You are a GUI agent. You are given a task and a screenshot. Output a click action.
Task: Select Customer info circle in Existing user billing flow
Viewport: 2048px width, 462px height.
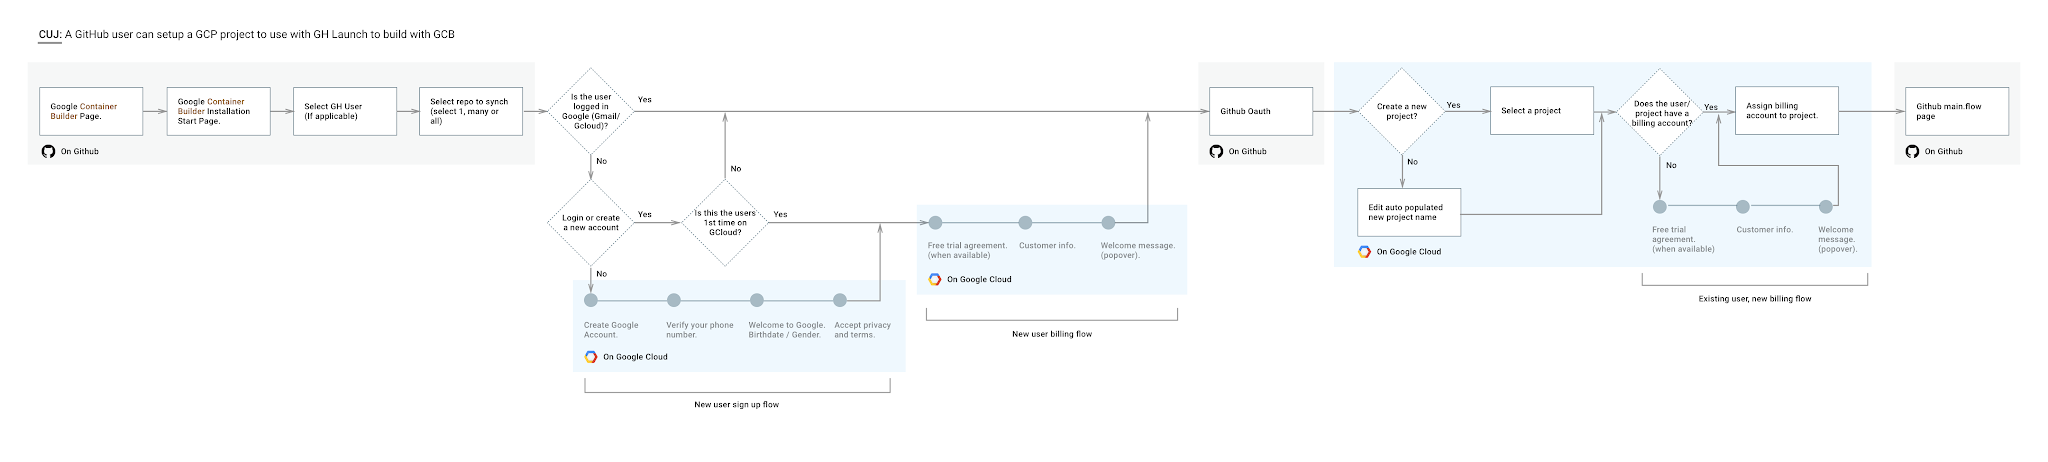(x=1743, y=207)
